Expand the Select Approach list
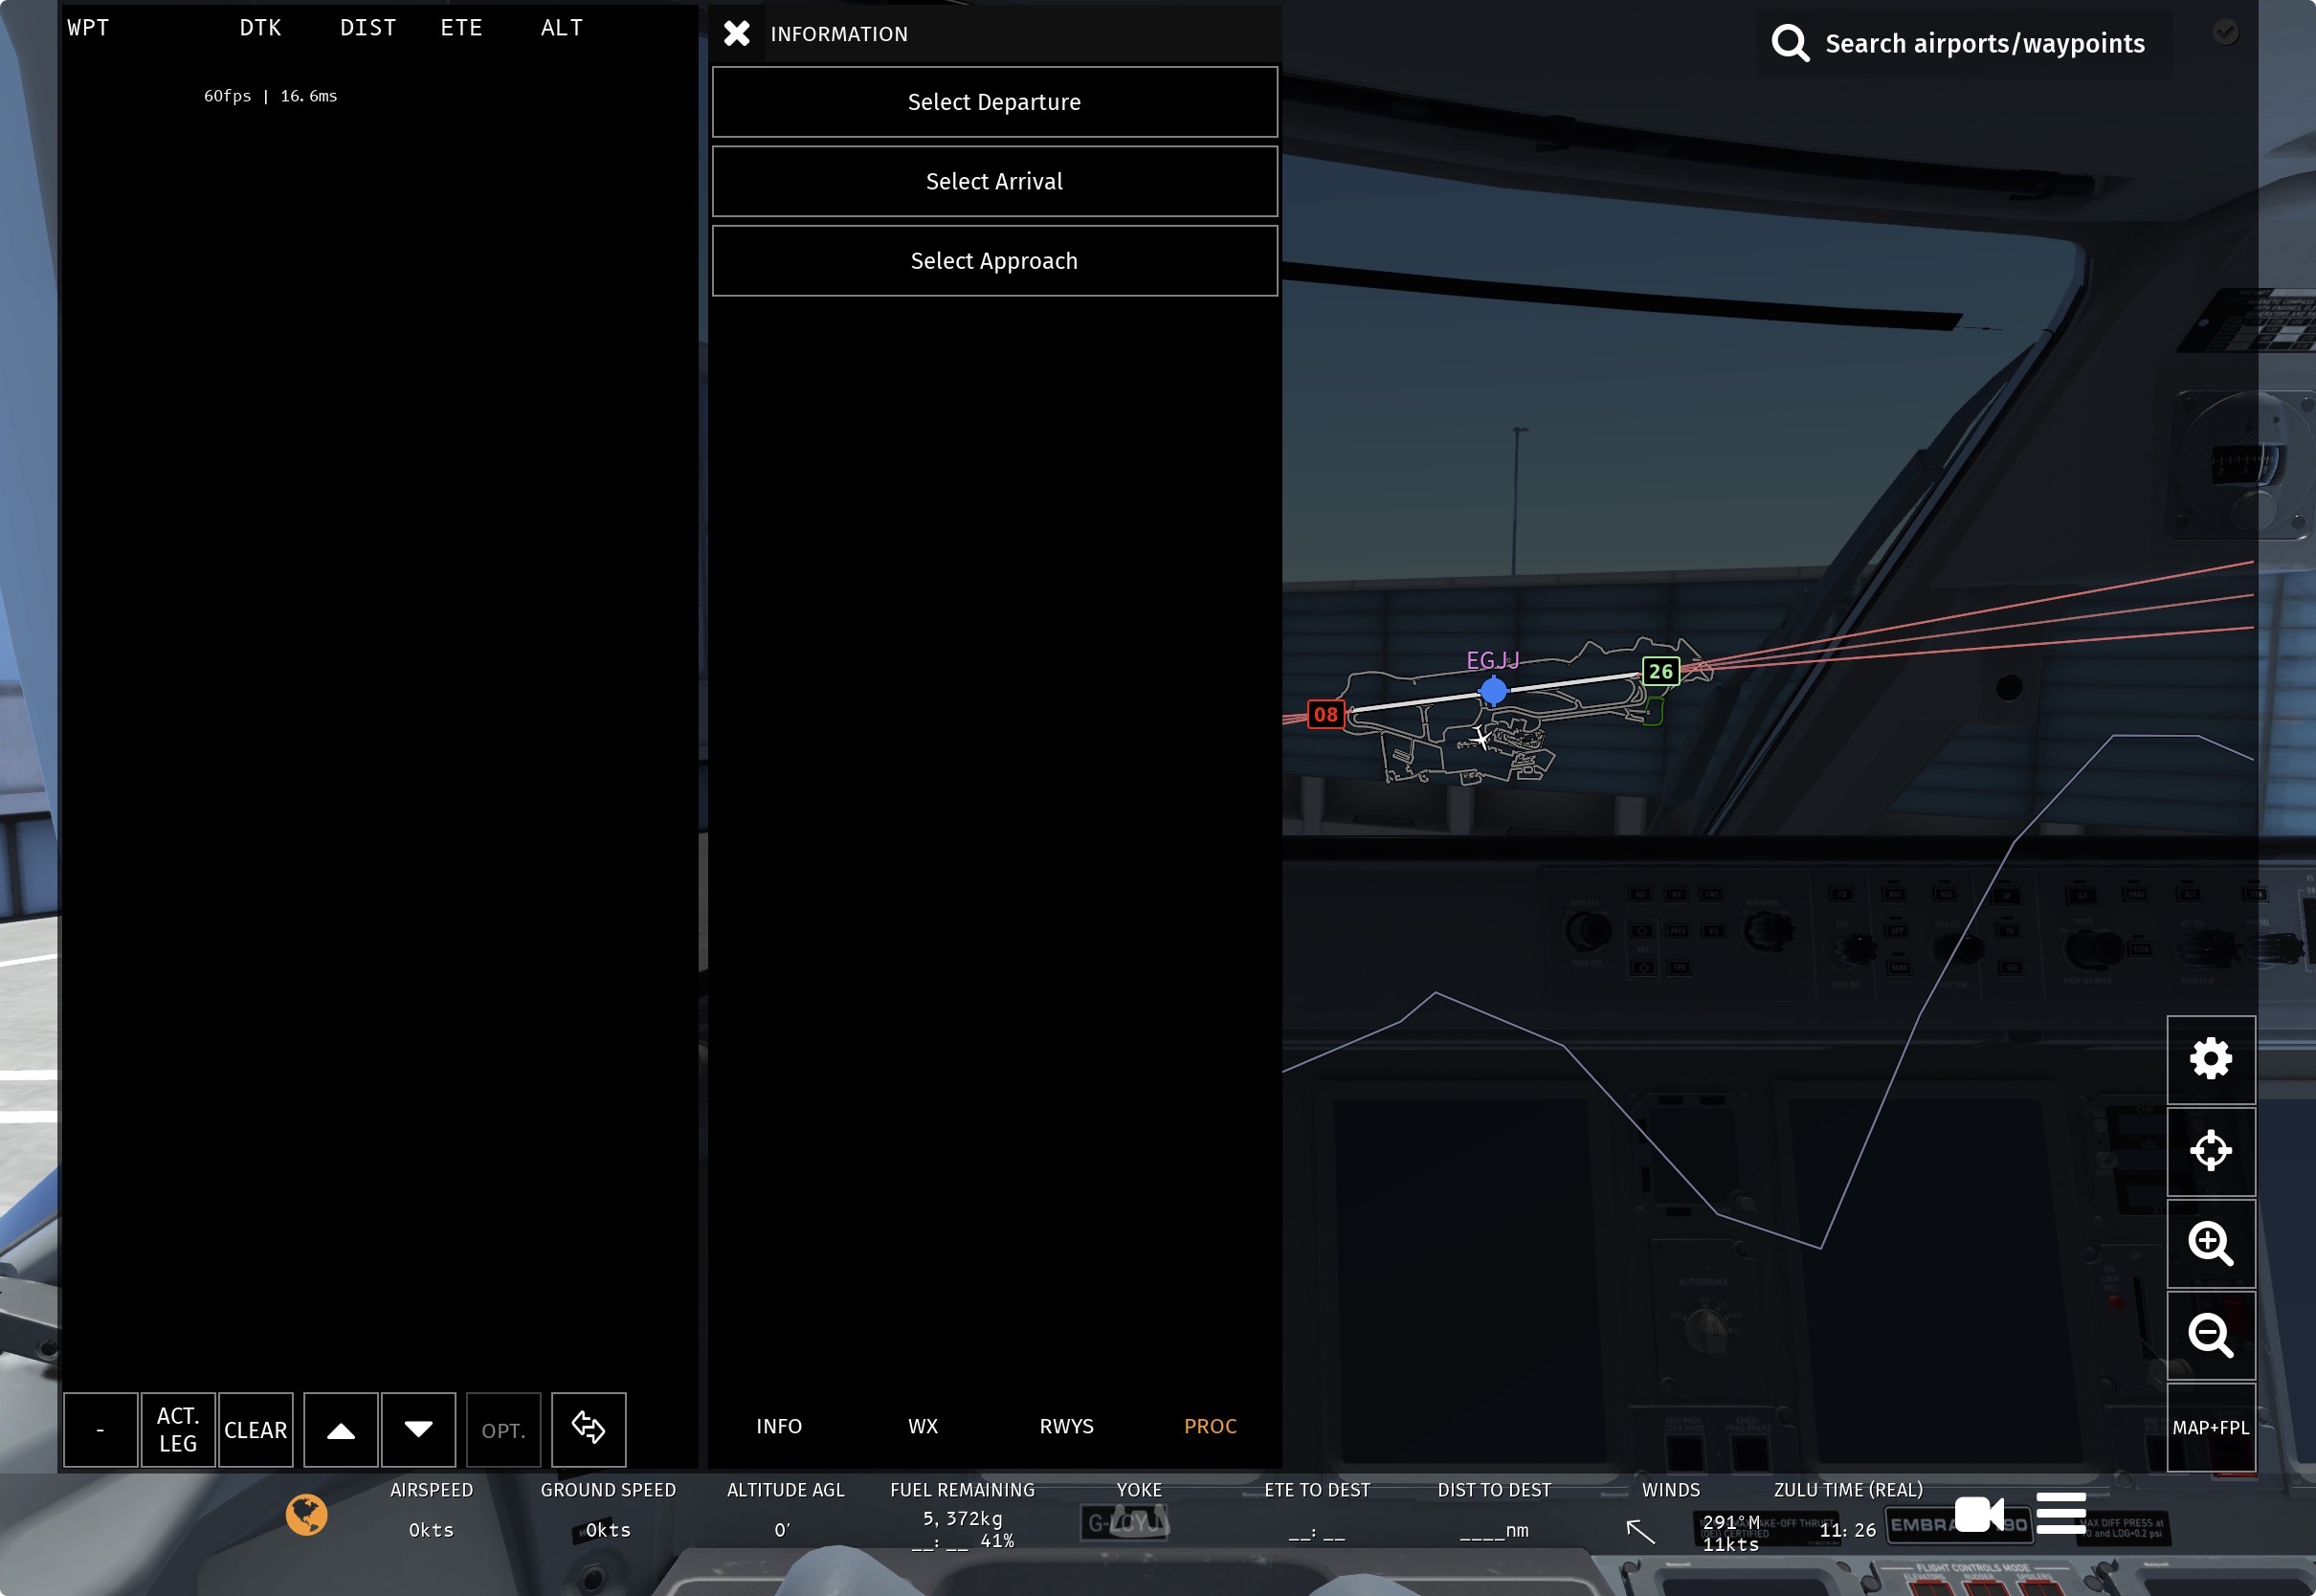The height and width of the screenshot is (1596, 2316). 994,261
